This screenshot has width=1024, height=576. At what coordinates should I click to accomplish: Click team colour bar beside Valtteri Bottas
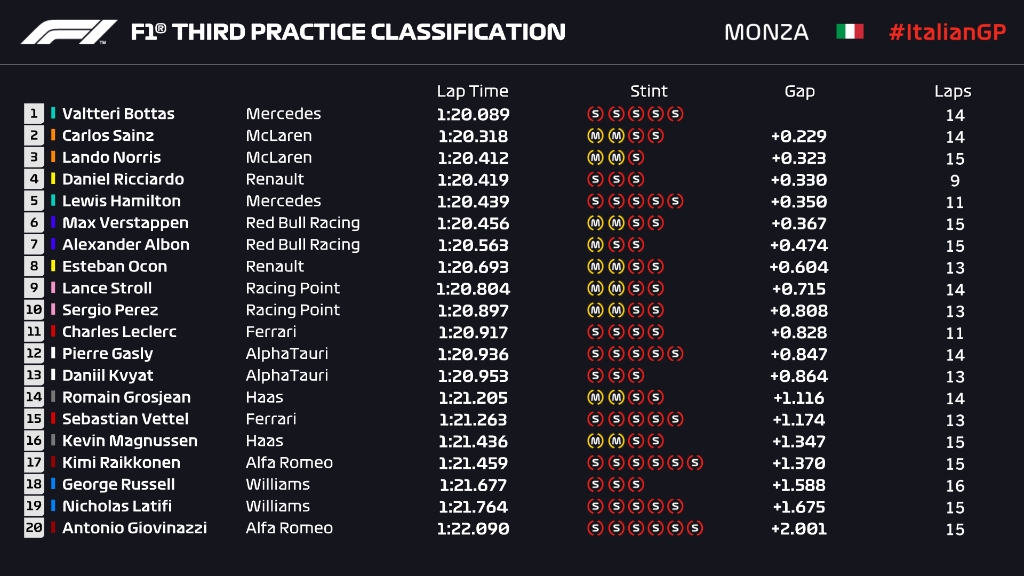coord(54,114)
